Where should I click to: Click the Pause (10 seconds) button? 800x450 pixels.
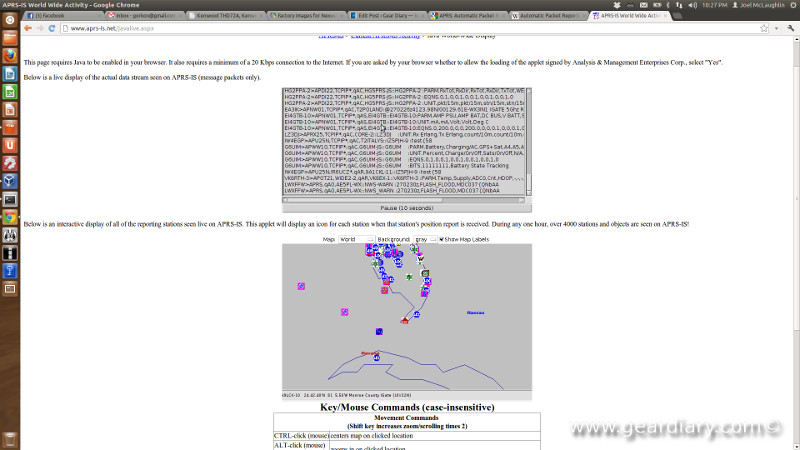[407, 208]
